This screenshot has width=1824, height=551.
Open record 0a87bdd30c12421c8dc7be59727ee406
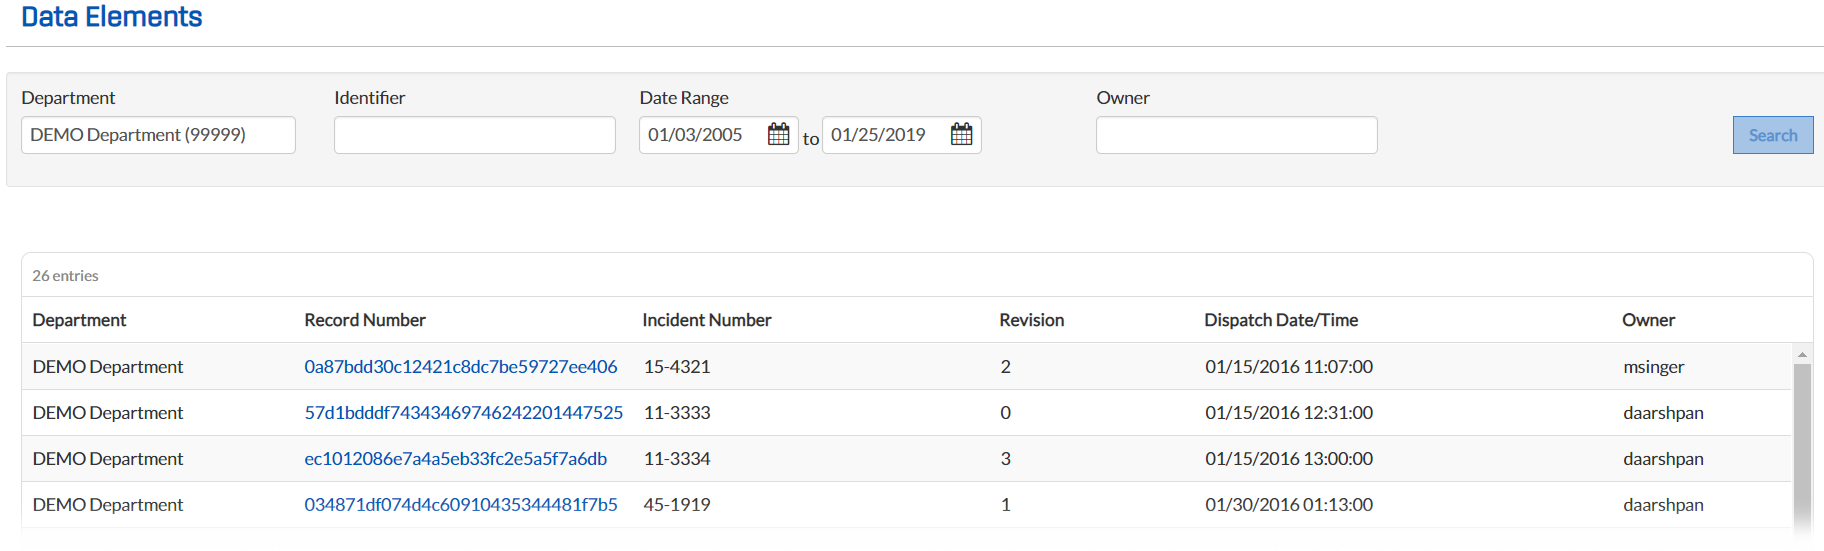coord(461,367)
